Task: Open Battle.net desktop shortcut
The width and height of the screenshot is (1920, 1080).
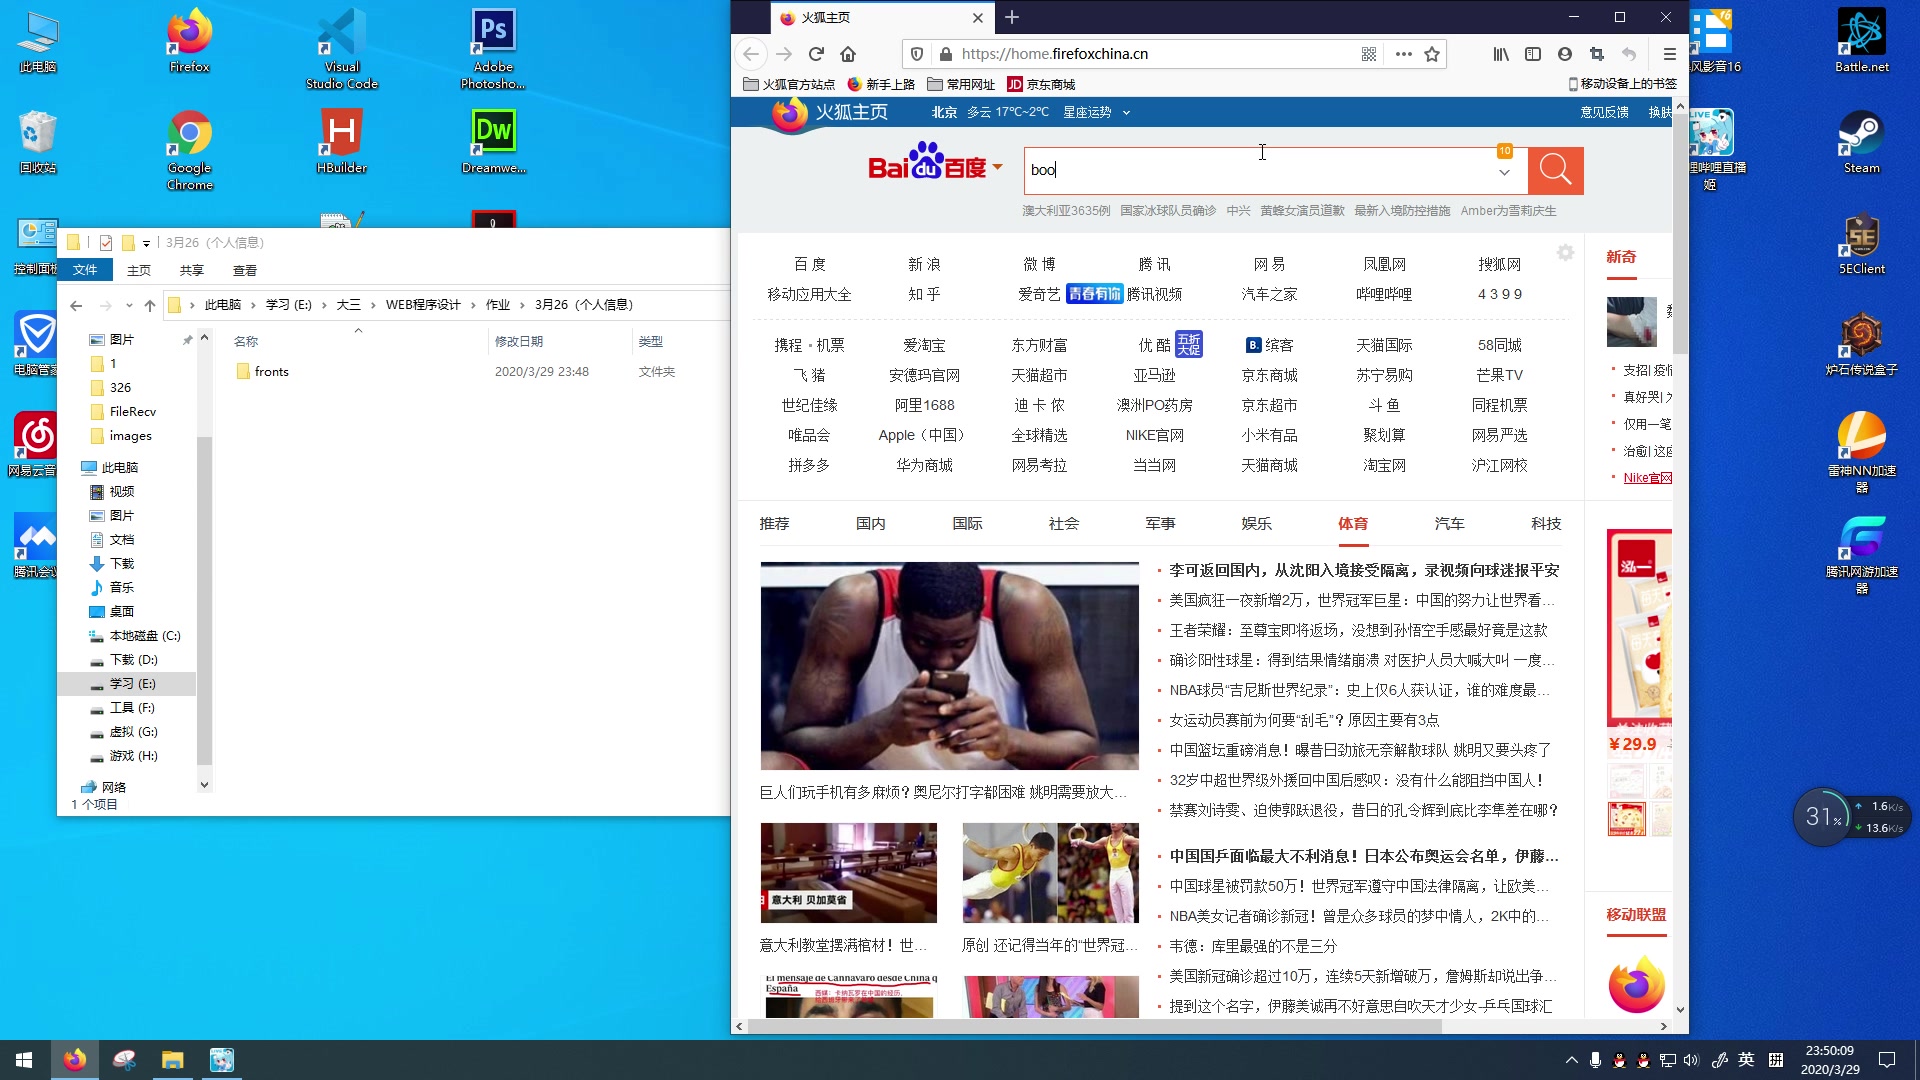Action: 1861,41
